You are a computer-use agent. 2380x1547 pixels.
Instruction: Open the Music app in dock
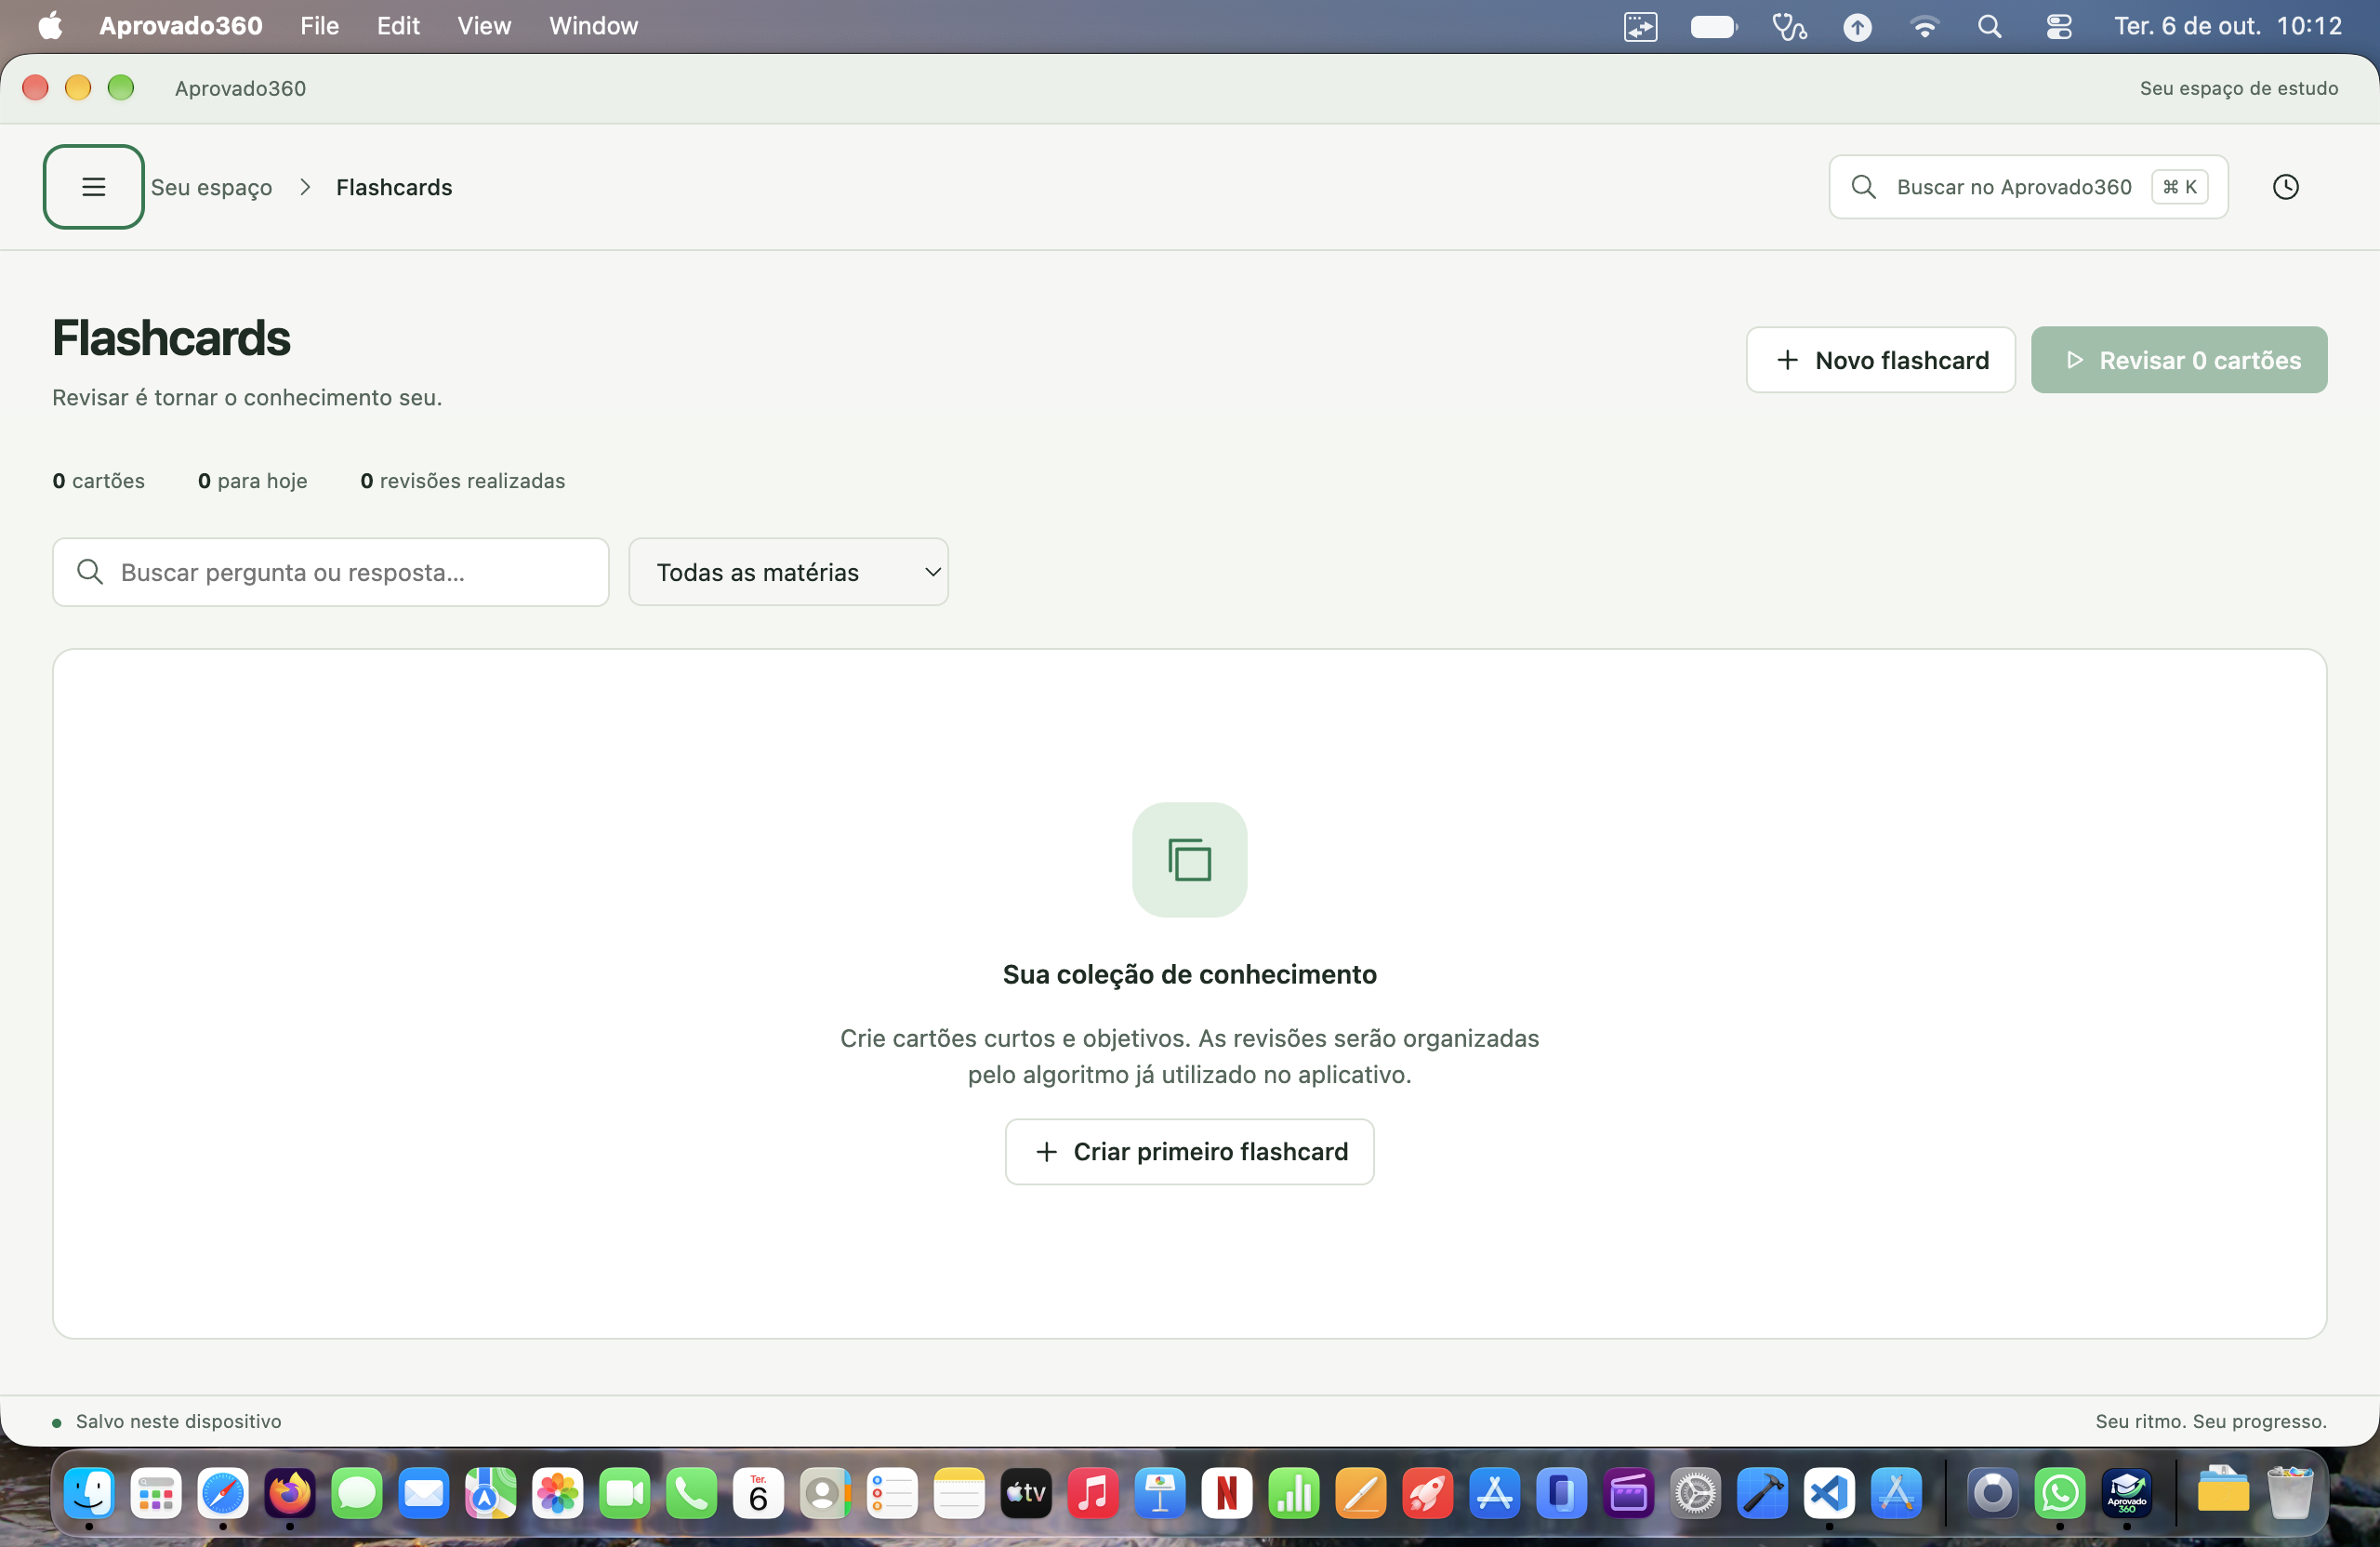point(1093,1494)
